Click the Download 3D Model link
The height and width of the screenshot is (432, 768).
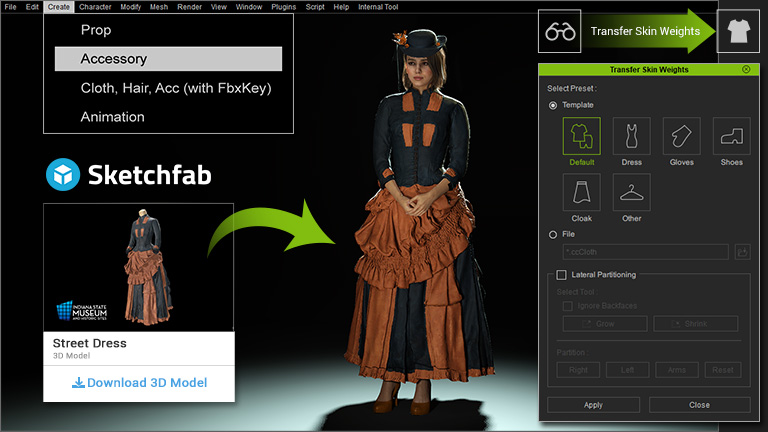pyautogui.click(x=139, y=383)
